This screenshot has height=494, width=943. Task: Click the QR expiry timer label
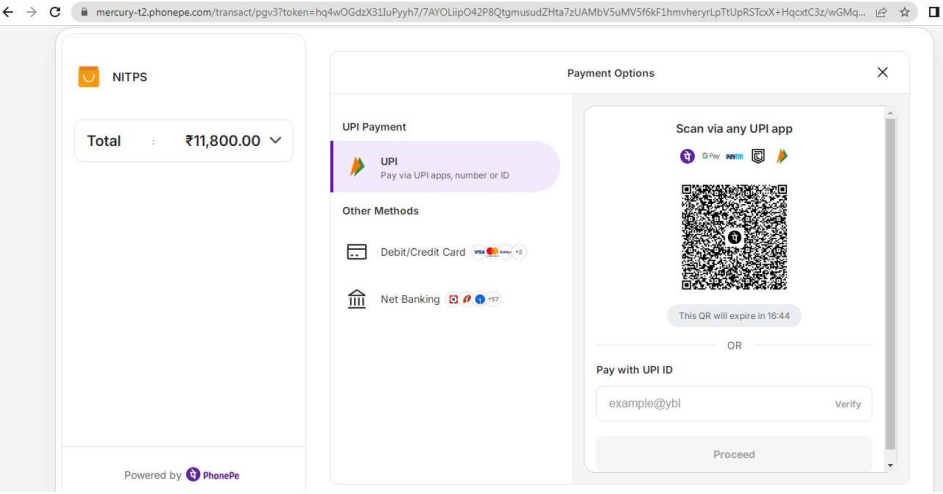coord(734,315)
